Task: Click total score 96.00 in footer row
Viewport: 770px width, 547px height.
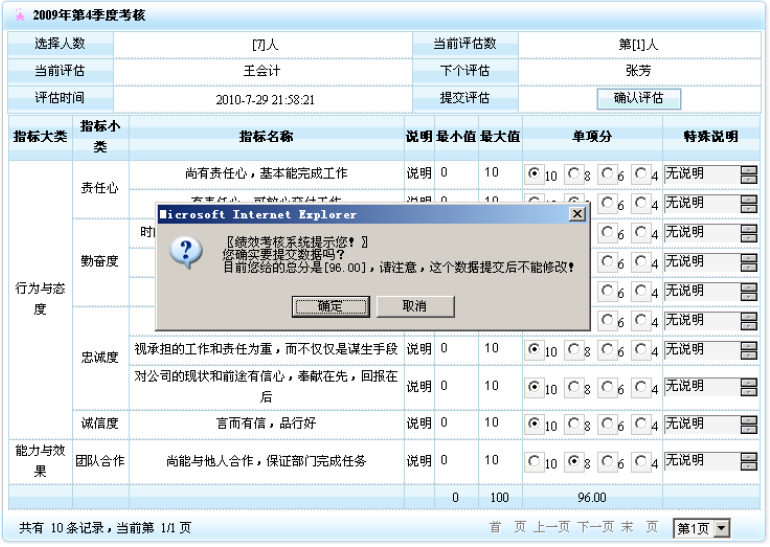Action: (x=592, y=497)
